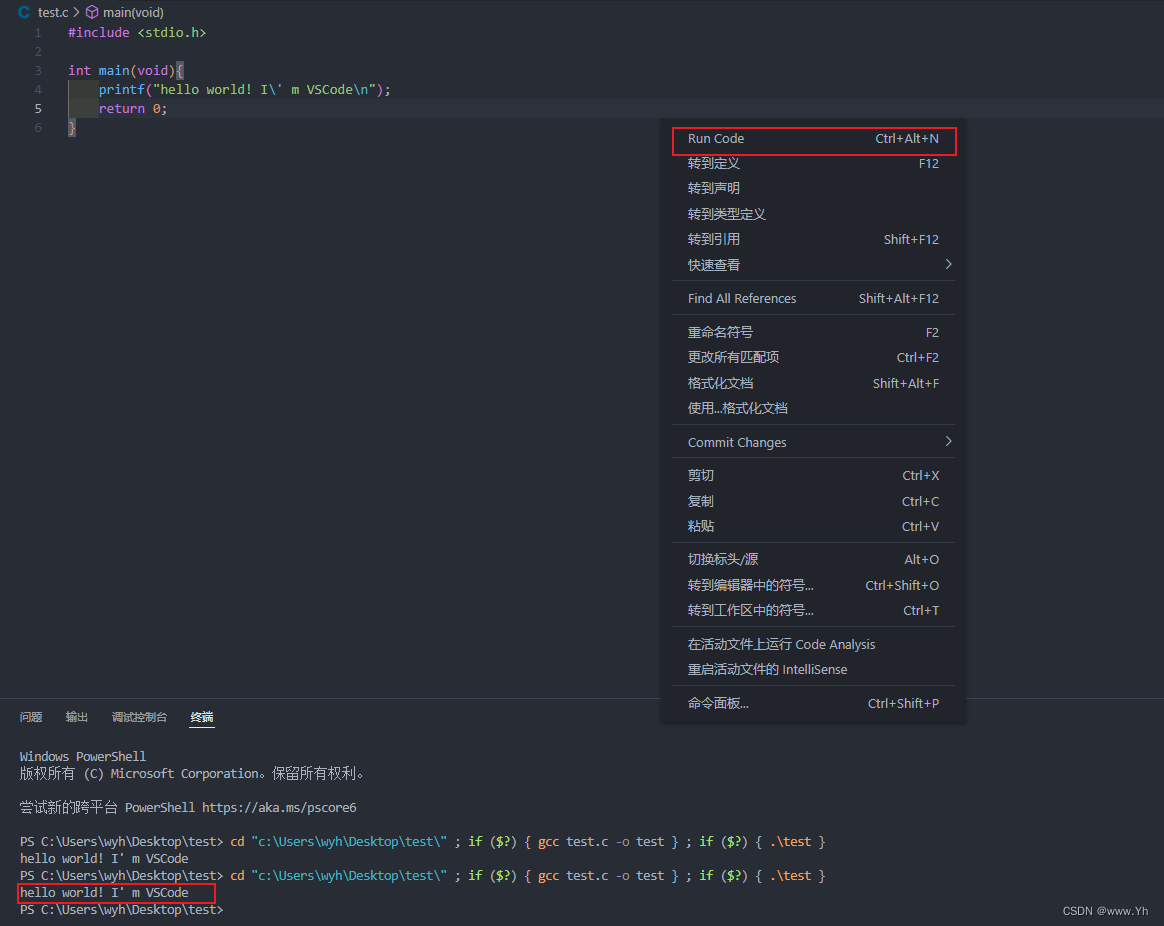The width and height of the screenshot is (1164, 926).
Task: Select 剪切 in context menu
Action: click(x=814, y=476)
